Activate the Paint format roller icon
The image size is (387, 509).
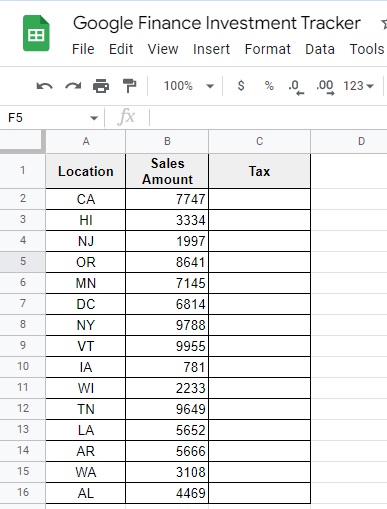pos(130,86)
